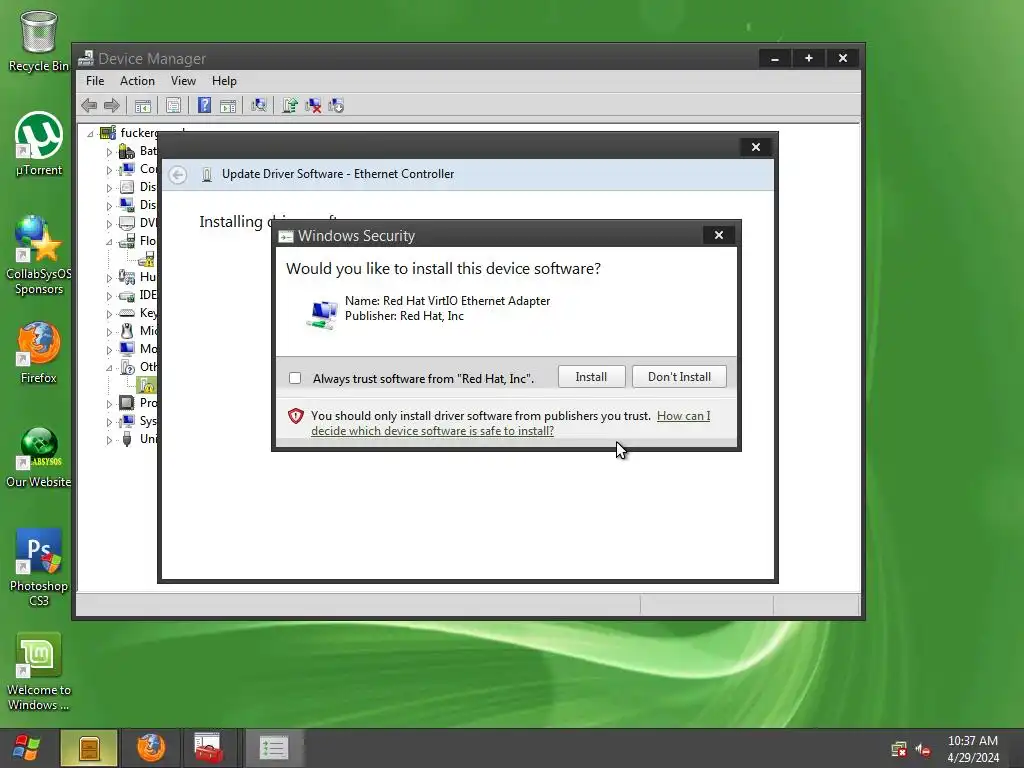Select the Mice category icon in tree
Screen dimensions: 1024x768
[x=127, y=331]
